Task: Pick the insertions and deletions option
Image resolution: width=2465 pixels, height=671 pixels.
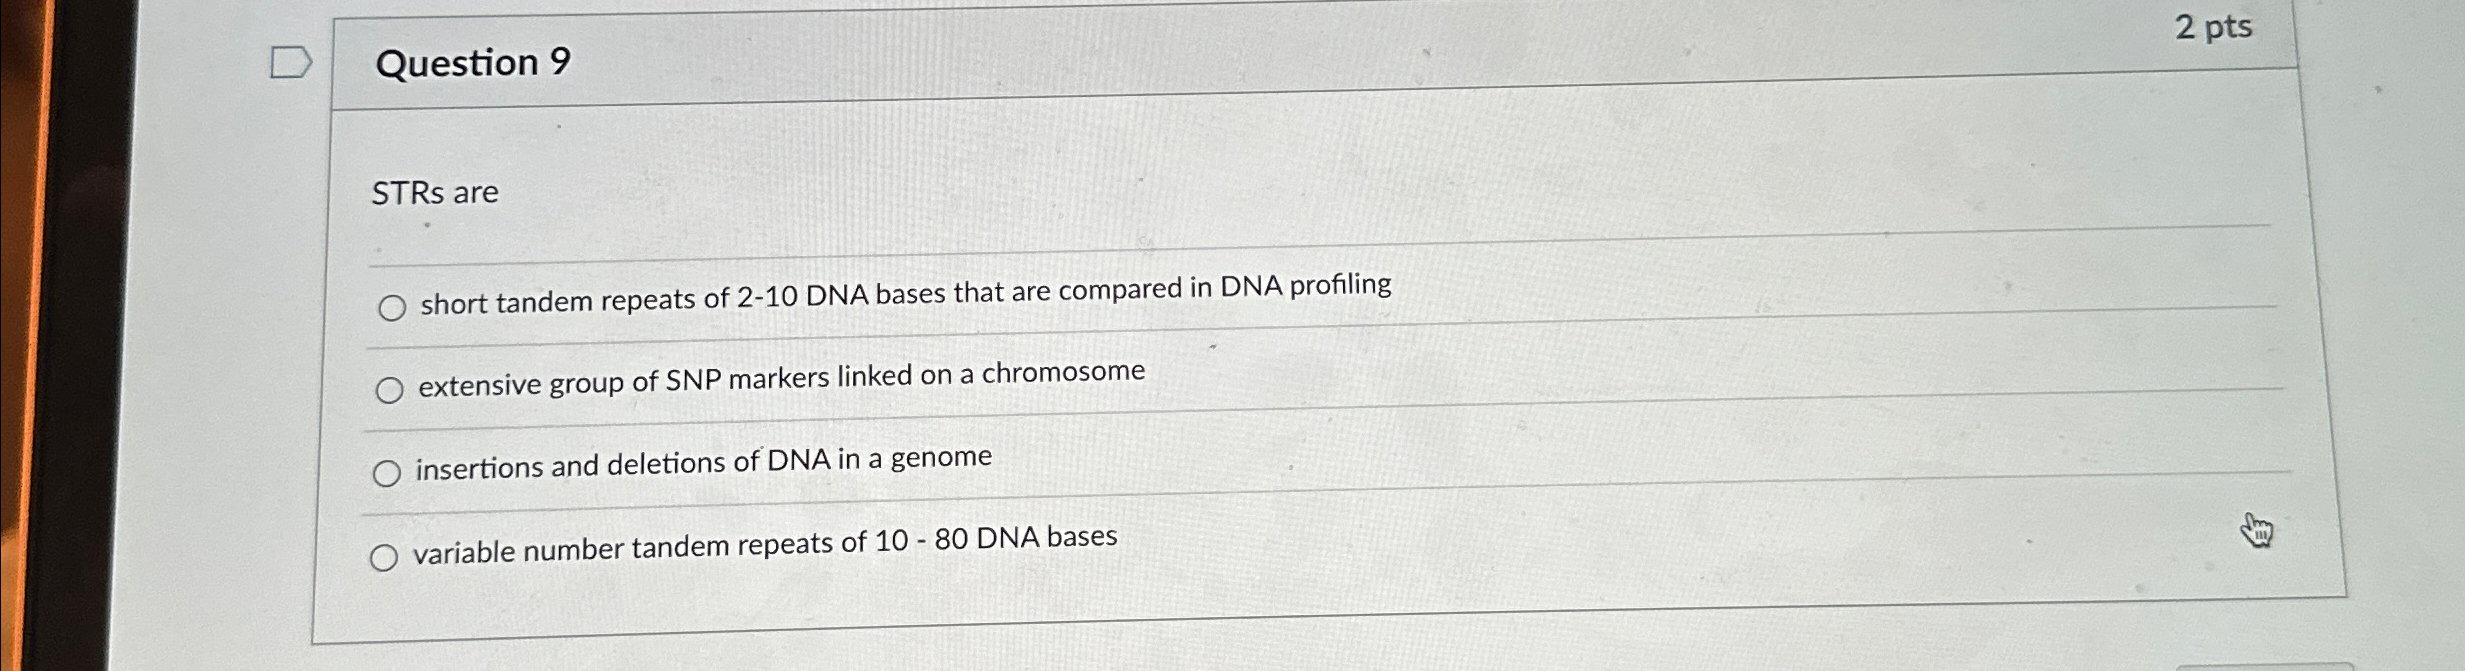Action: (x=388, y=472)
